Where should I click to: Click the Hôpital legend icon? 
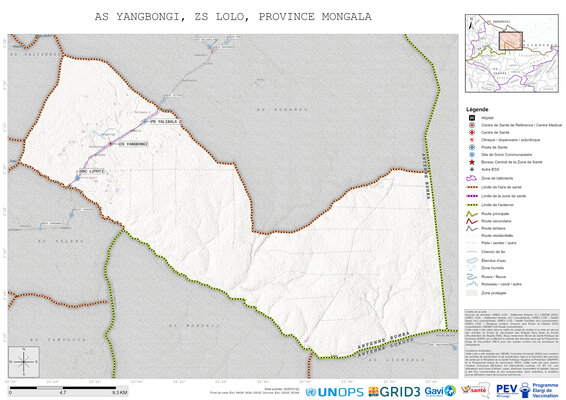click(x=471, y=118)
